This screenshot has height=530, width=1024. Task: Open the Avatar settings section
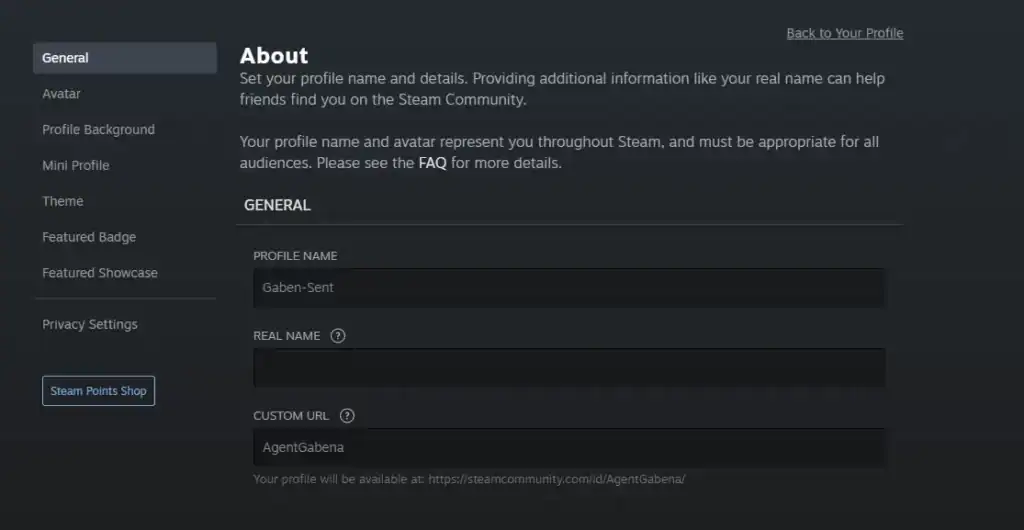pyautogui.click(x=62, y=94)
